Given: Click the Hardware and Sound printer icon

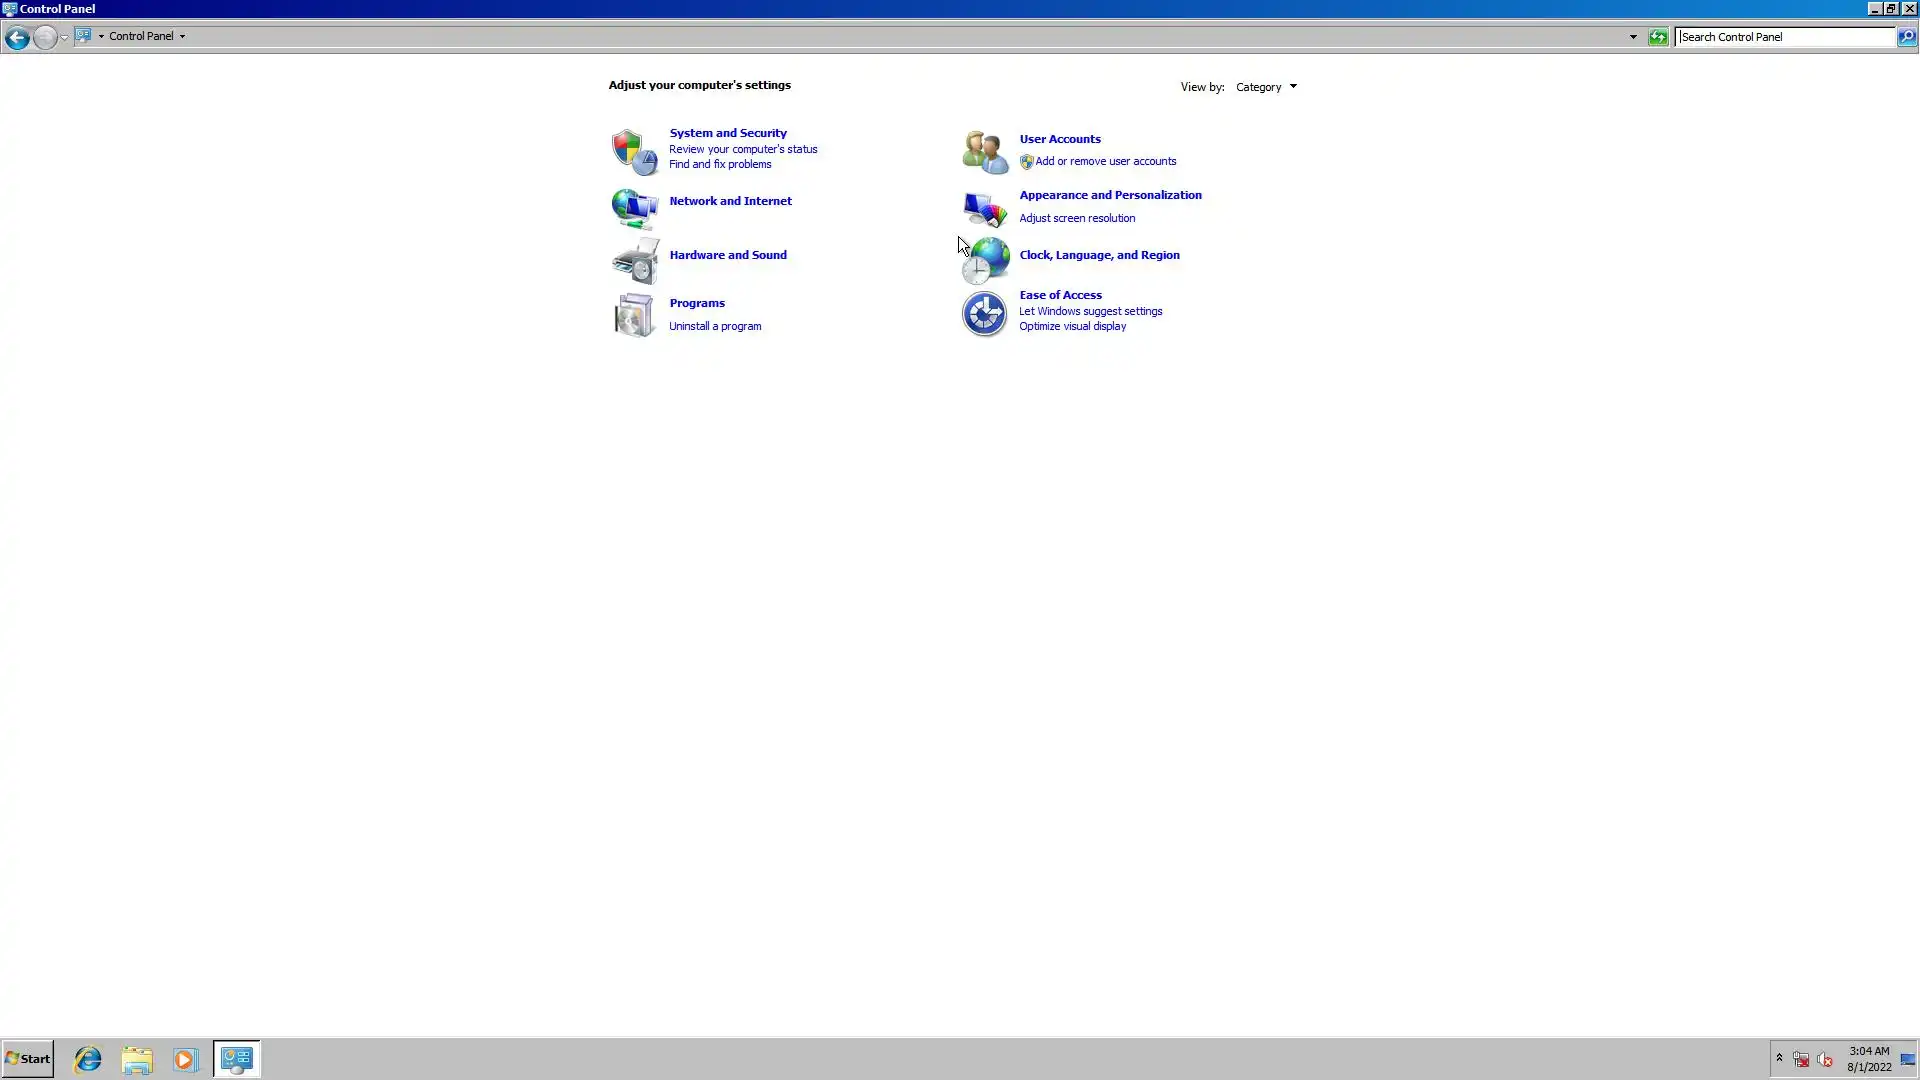Looking at the screenshot, I should (x=634, y=262).
